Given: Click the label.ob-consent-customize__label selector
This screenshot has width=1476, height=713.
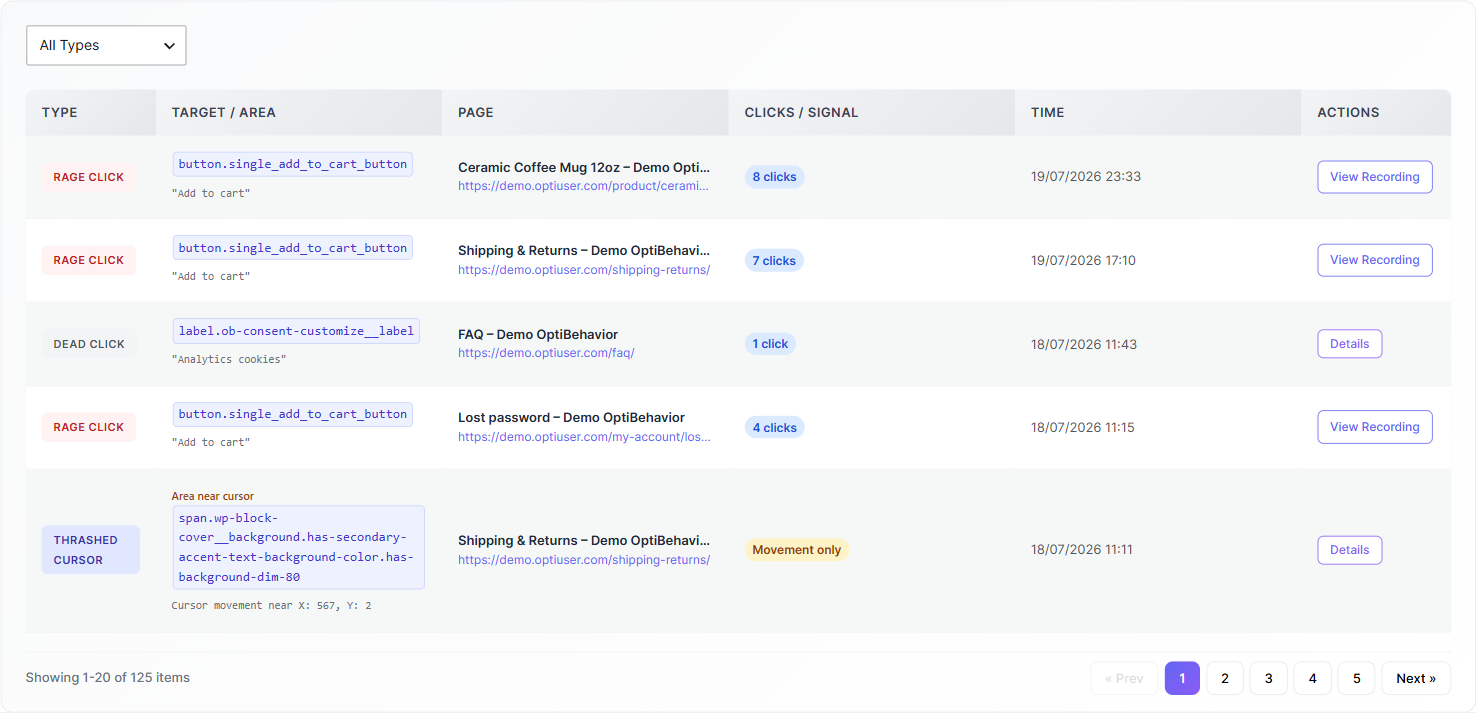Looking at the screenshot, I should (x=296, y=331).
